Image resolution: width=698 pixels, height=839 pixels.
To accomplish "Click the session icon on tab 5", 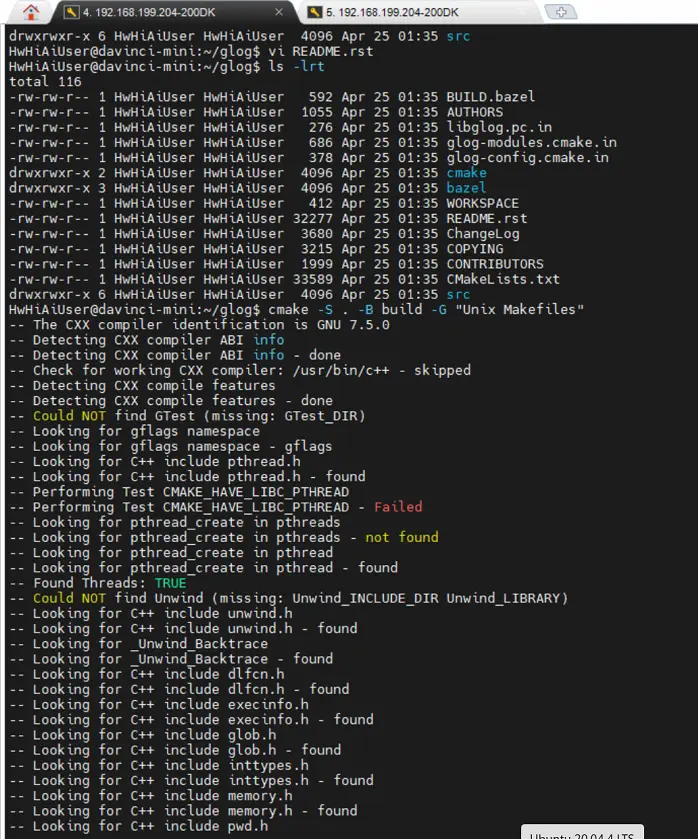I will (314, 12).
